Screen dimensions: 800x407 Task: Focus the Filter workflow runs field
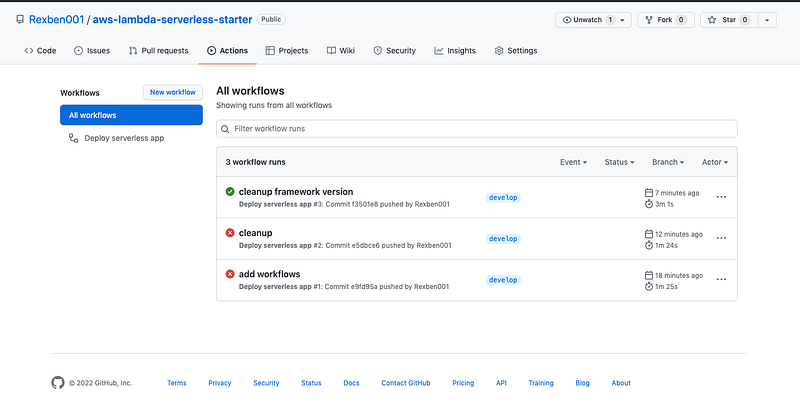[x=477, y=129]
